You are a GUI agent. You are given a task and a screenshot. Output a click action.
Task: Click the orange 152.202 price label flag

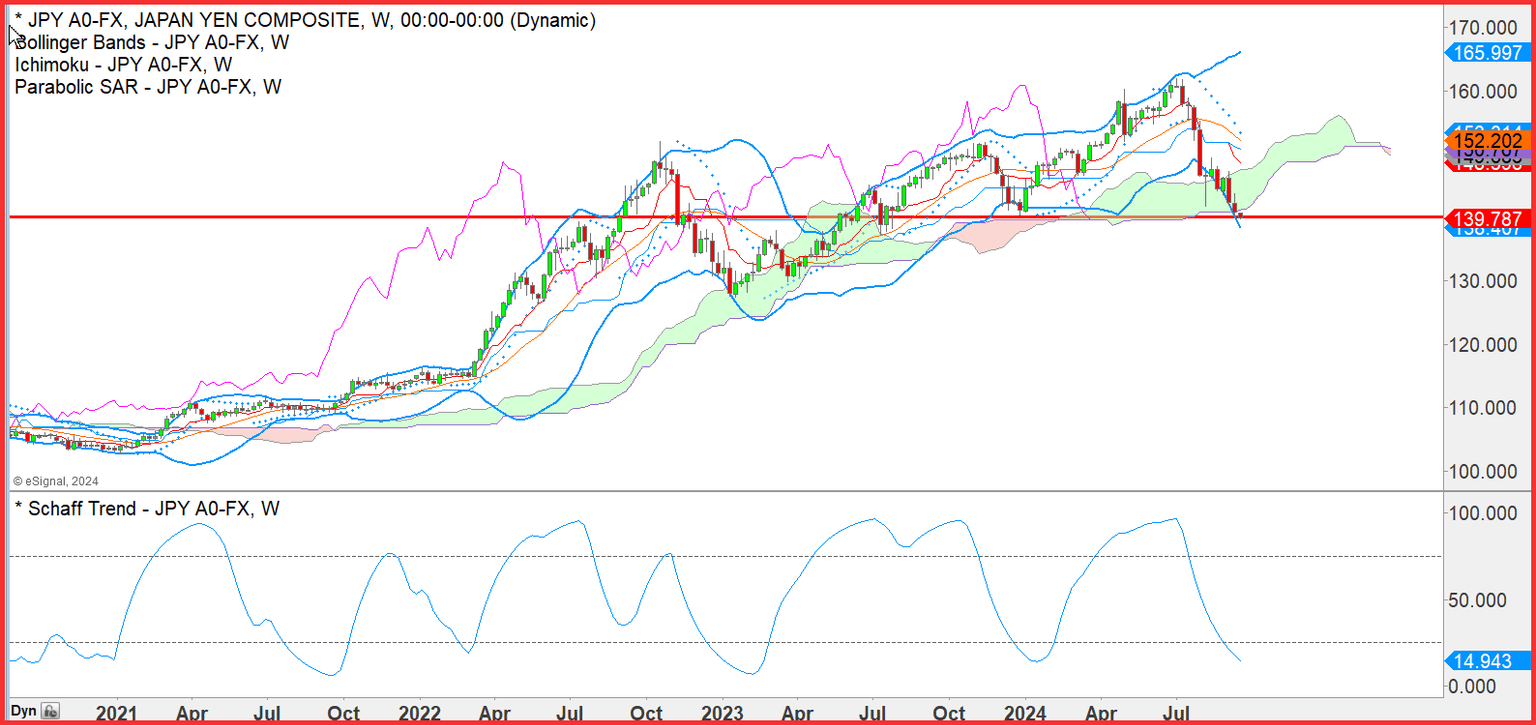click(1489, 141)
